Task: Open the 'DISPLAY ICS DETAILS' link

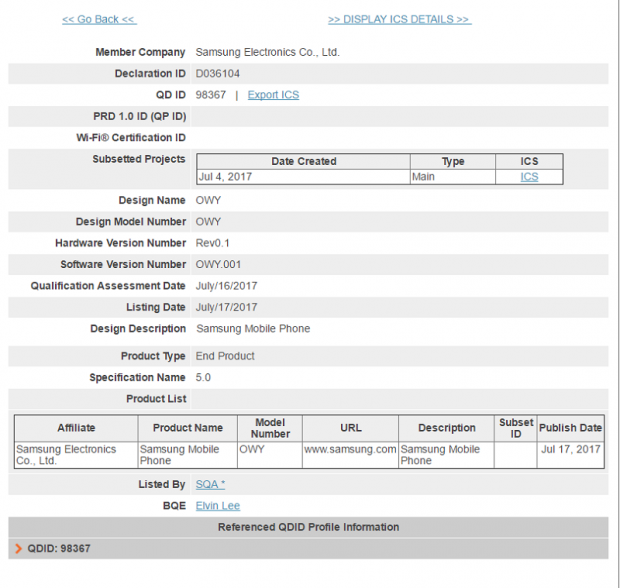Action: [x=399, y=19]
